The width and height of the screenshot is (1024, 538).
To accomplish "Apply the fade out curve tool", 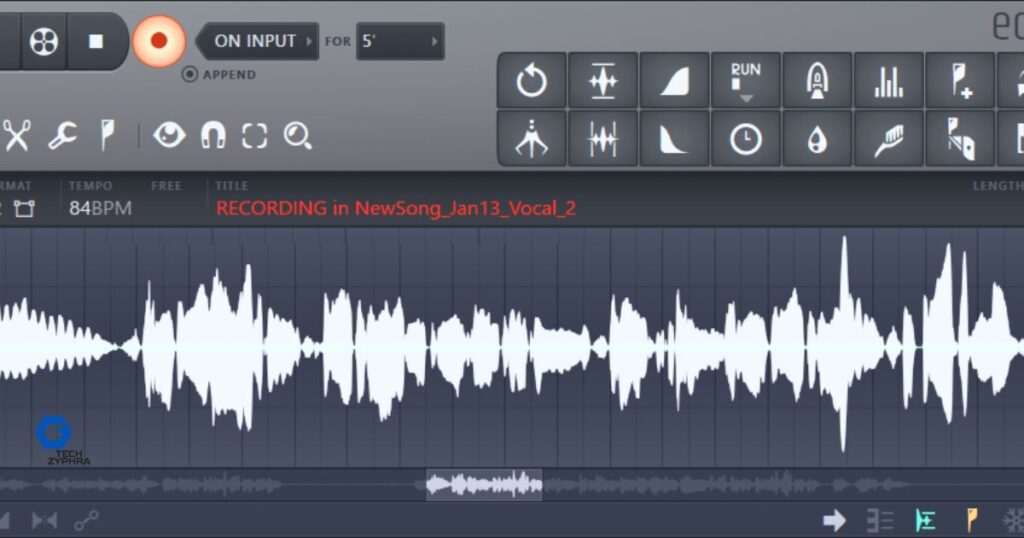I will coord(674,138).
